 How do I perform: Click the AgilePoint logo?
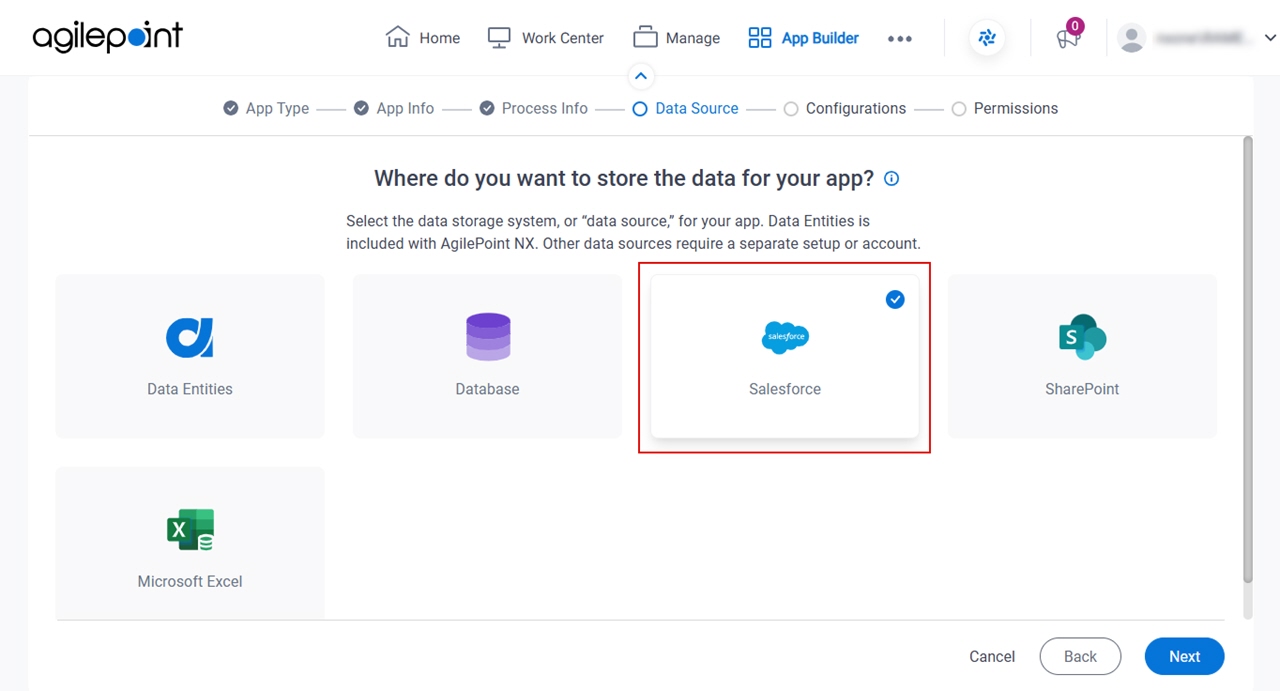pos(107,37)
